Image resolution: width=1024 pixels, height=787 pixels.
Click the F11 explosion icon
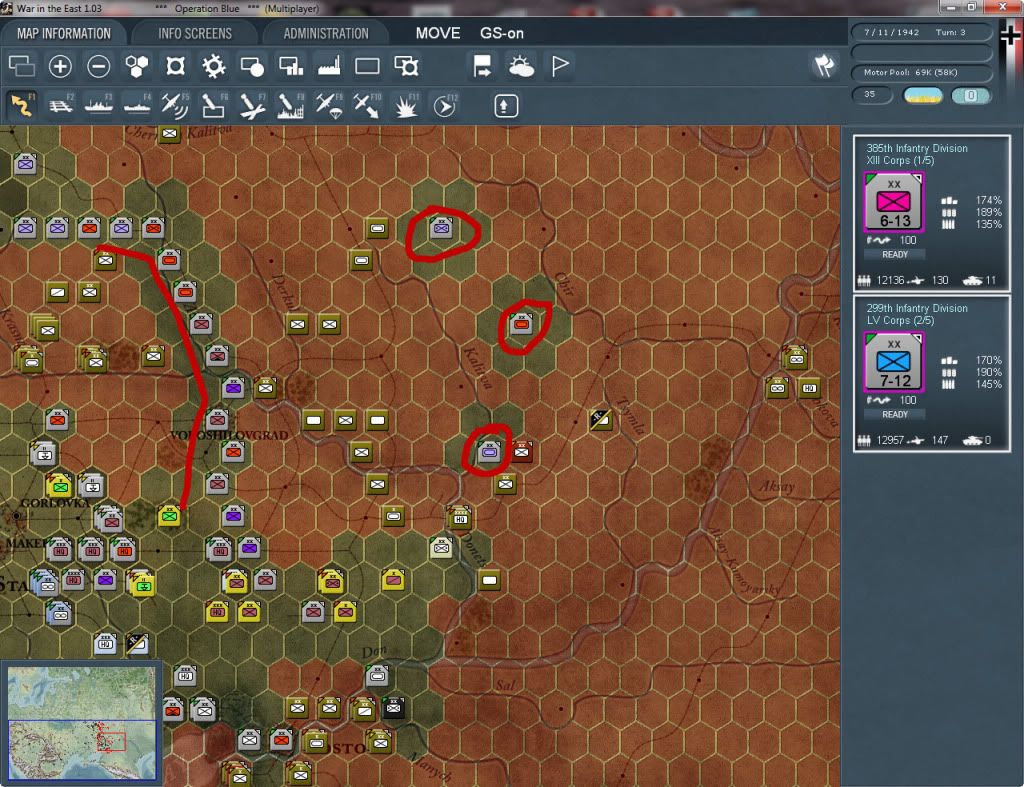click(406, 106)
